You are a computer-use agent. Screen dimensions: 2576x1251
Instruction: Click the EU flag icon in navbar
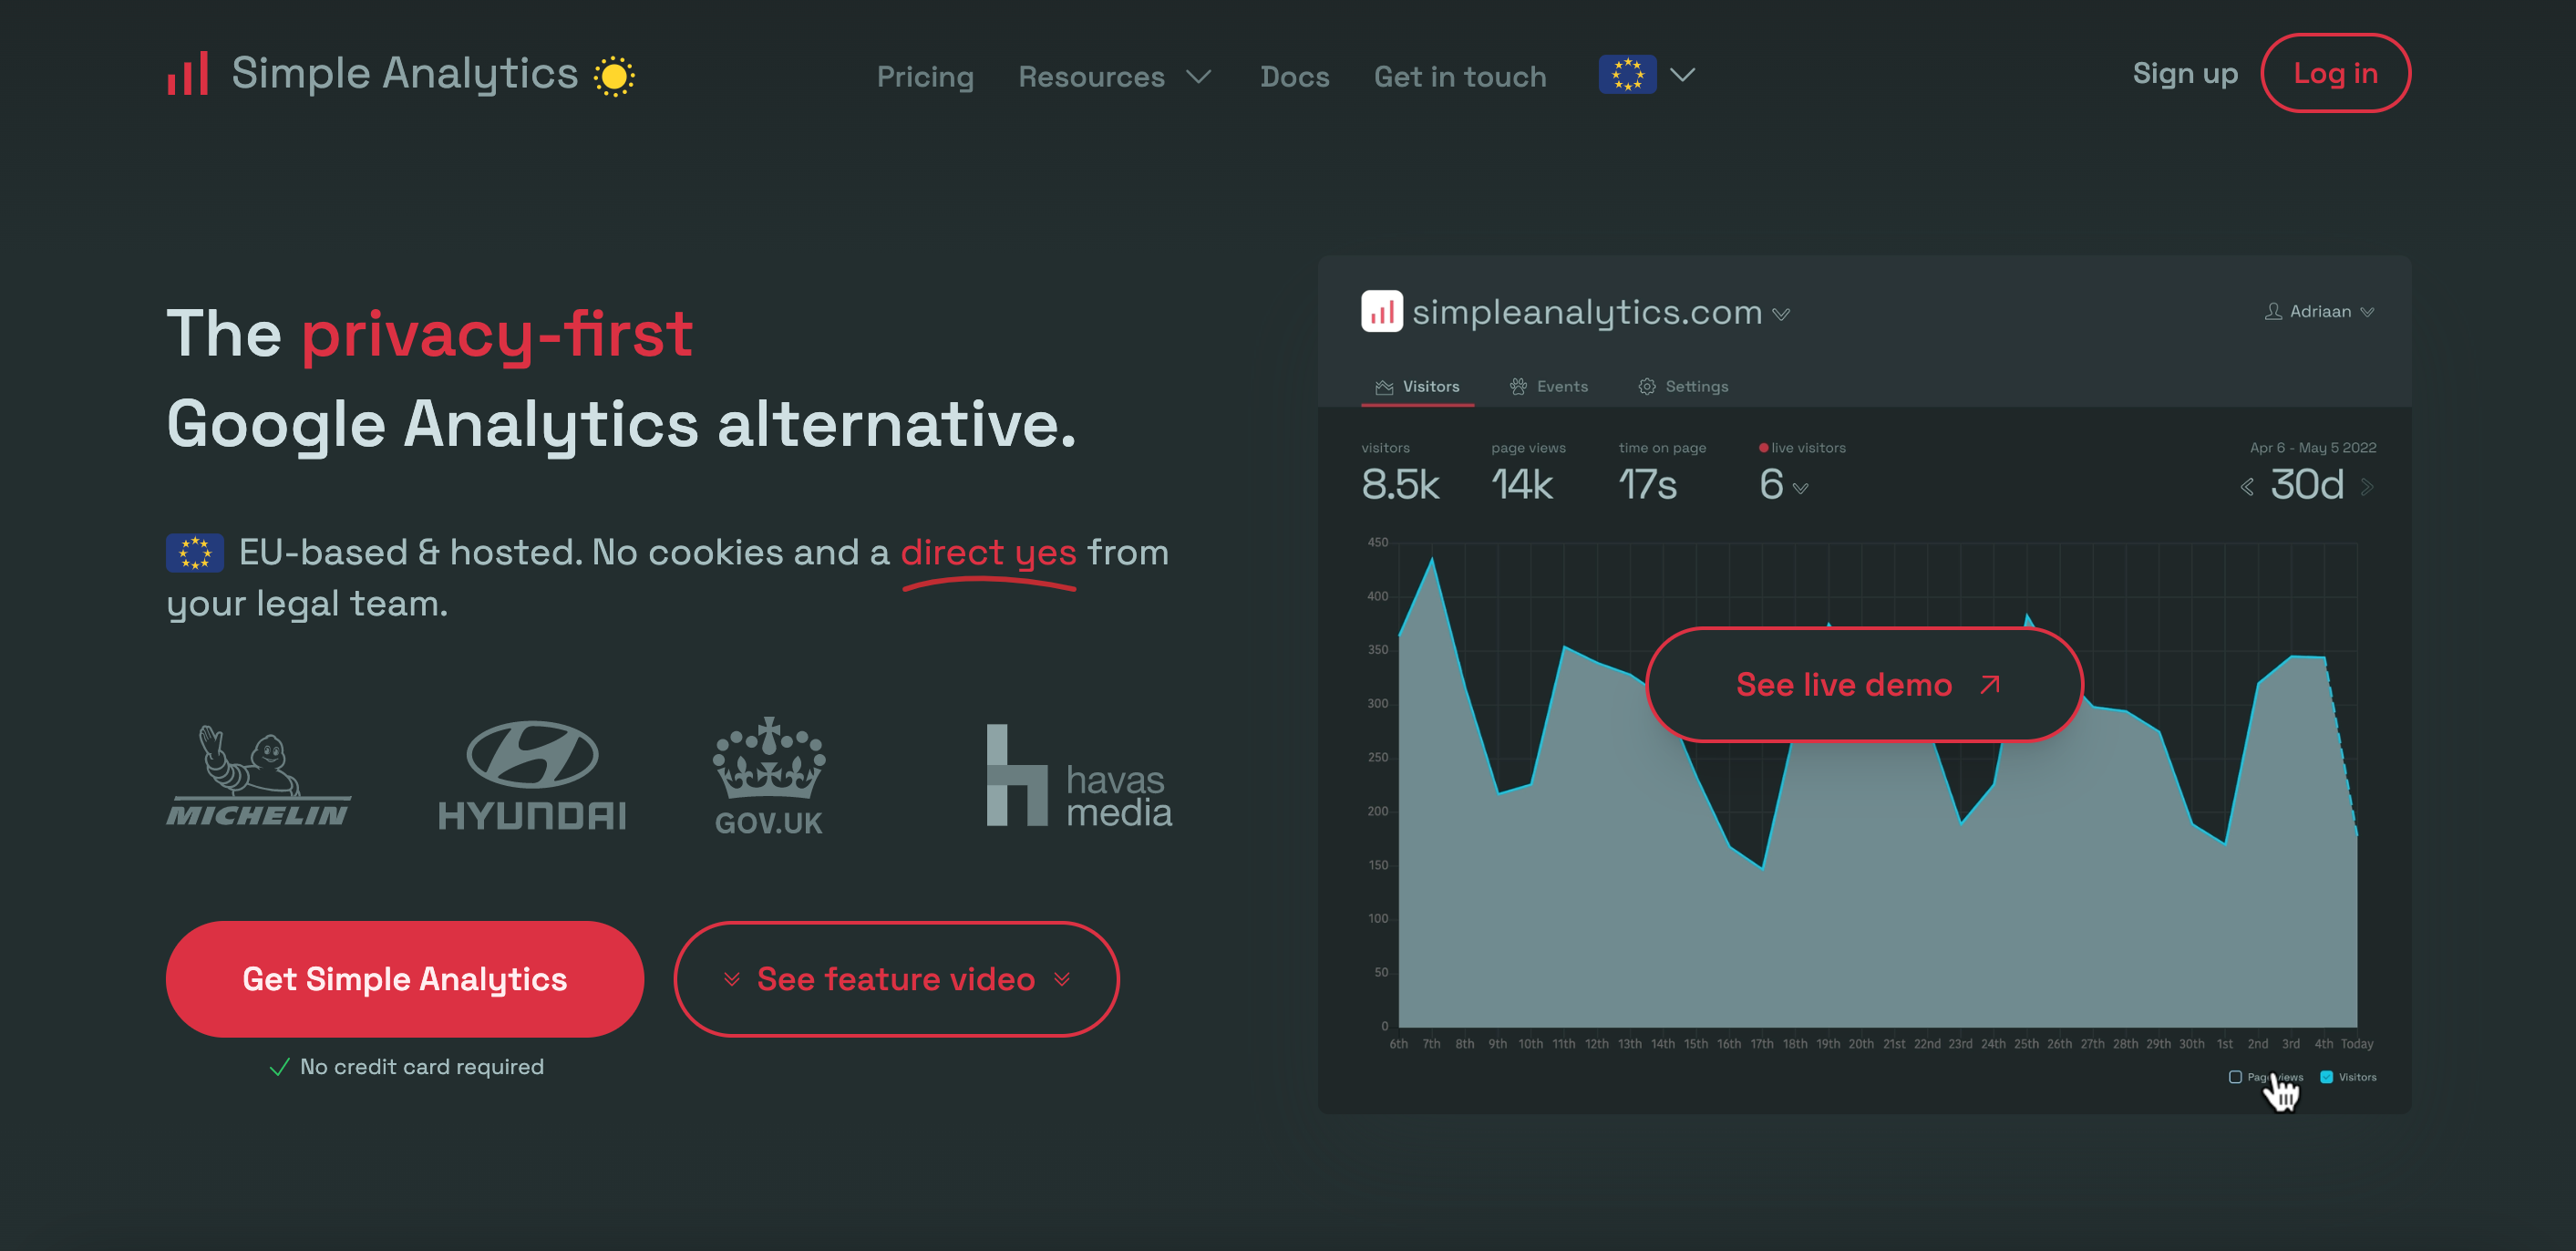pos(1627,75)
